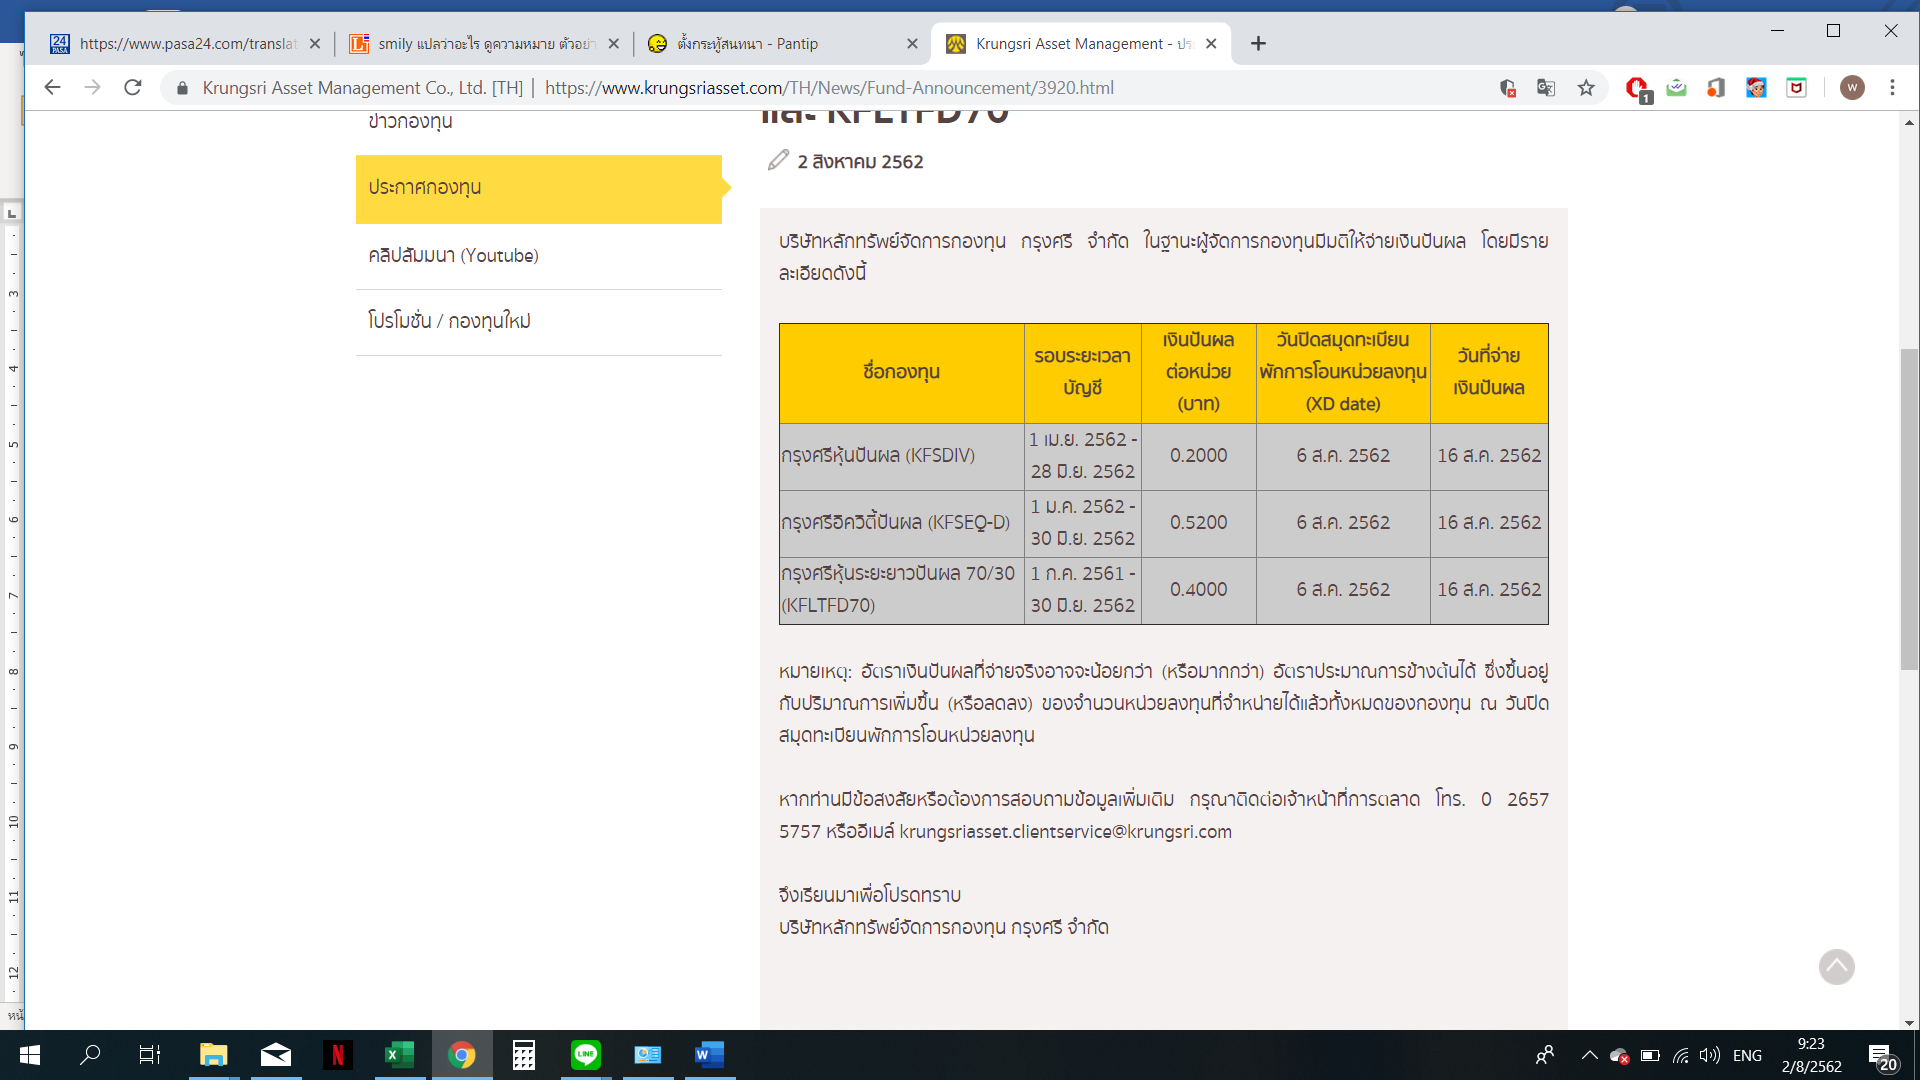
Task: Click the date 2 สิงหาคม 2562
Action: pyautogui.click(x=860, y=162)
